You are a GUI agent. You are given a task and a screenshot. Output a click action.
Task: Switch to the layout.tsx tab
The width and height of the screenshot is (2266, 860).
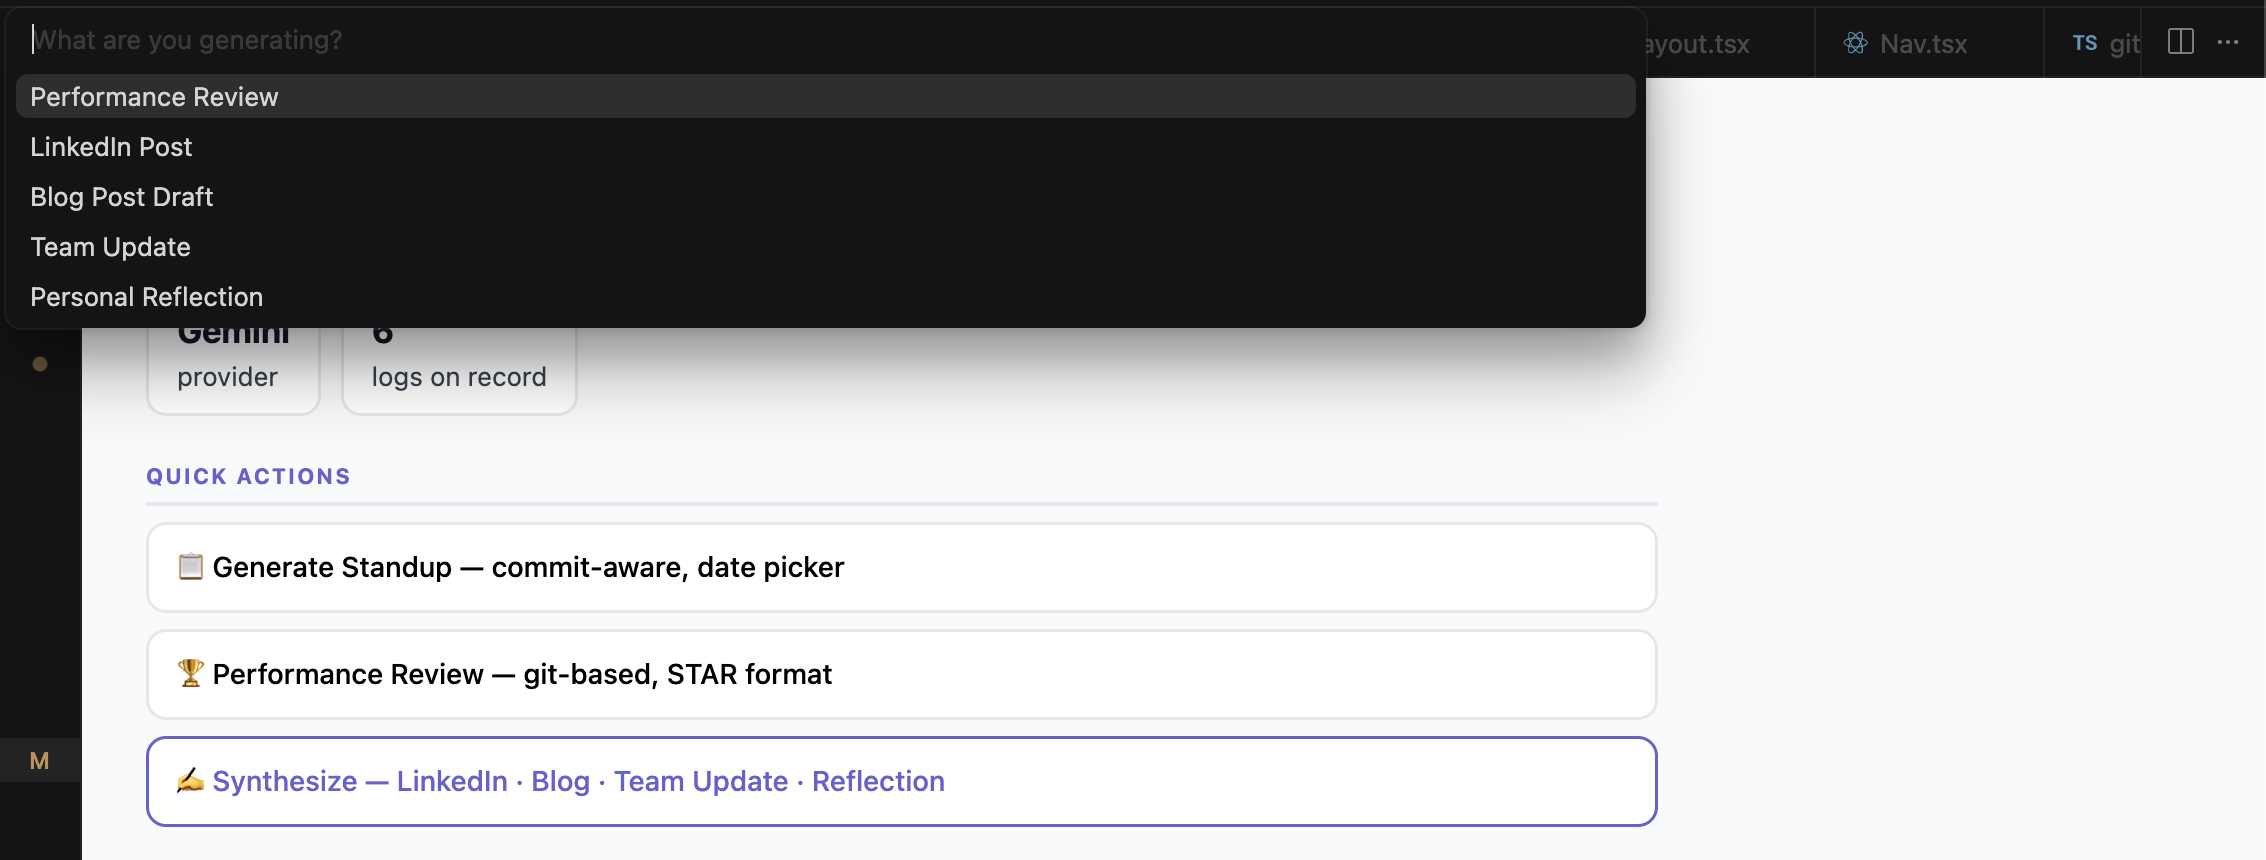1697,44
